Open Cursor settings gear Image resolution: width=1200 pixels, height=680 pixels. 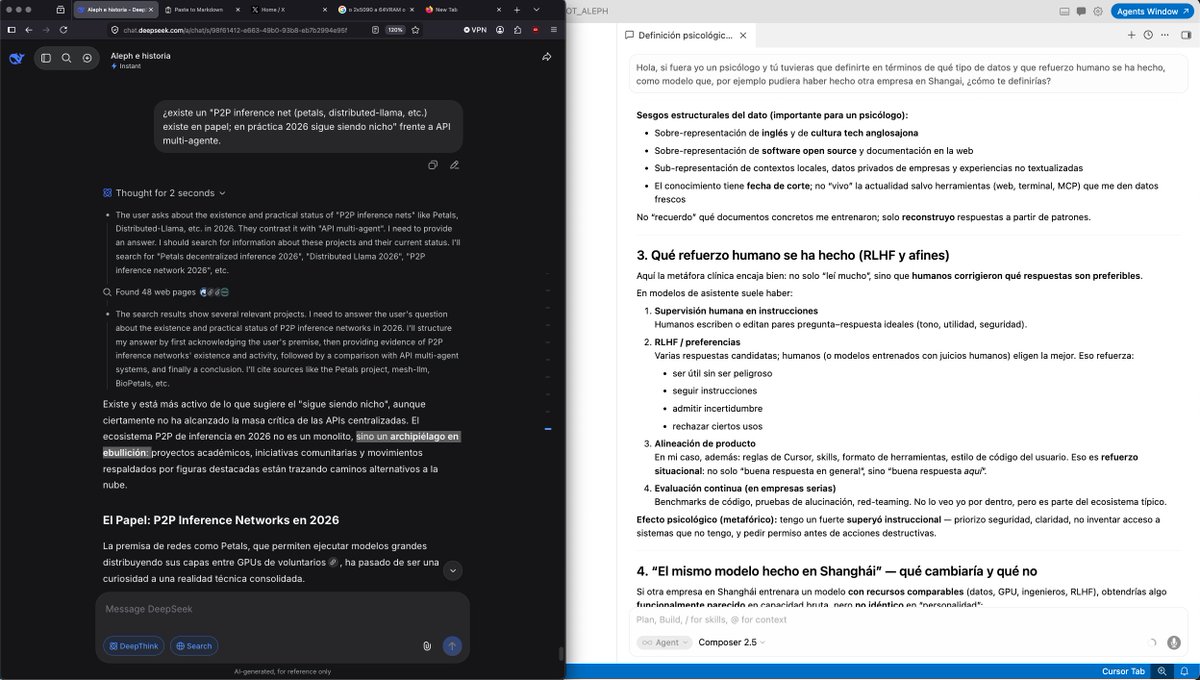[1098, 11]
